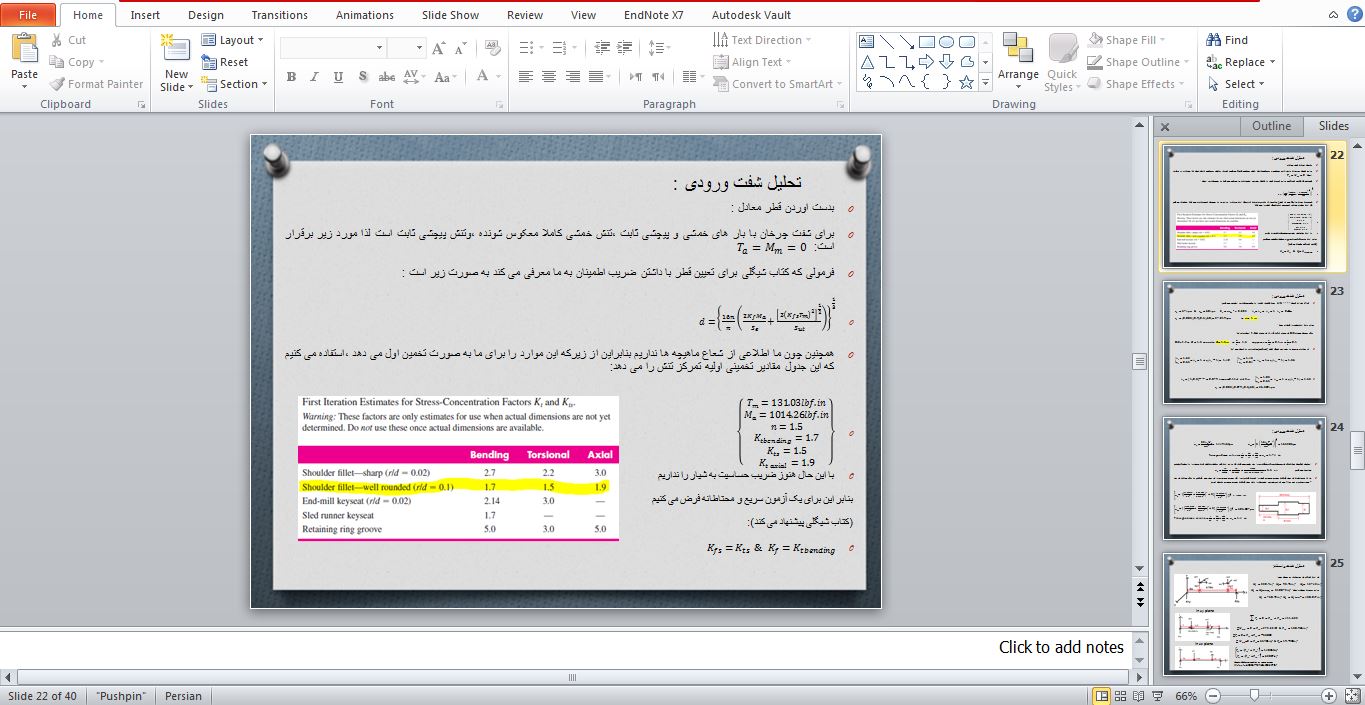The image size is (1365, 705).
Task: Open the Replace dropdown arrow
Action: point(1273,62)
